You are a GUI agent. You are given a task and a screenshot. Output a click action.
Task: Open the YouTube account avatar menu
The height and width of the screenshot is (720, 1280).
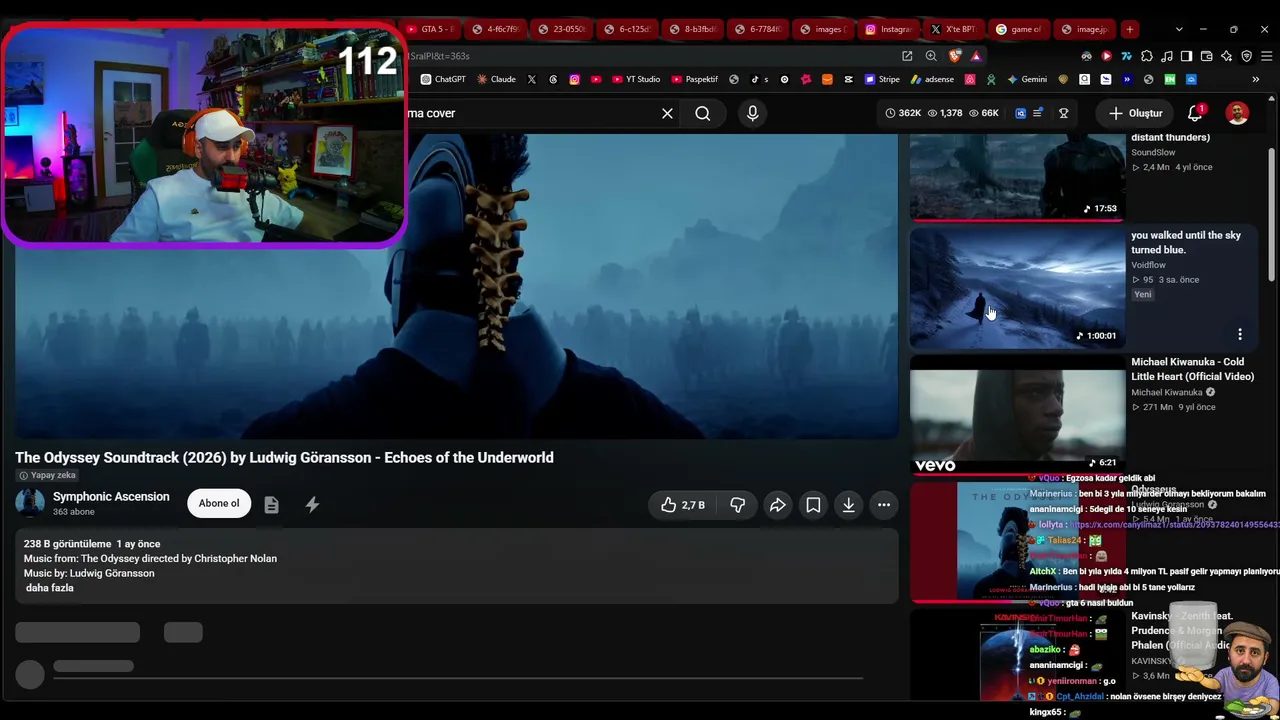pos(1238,113)
